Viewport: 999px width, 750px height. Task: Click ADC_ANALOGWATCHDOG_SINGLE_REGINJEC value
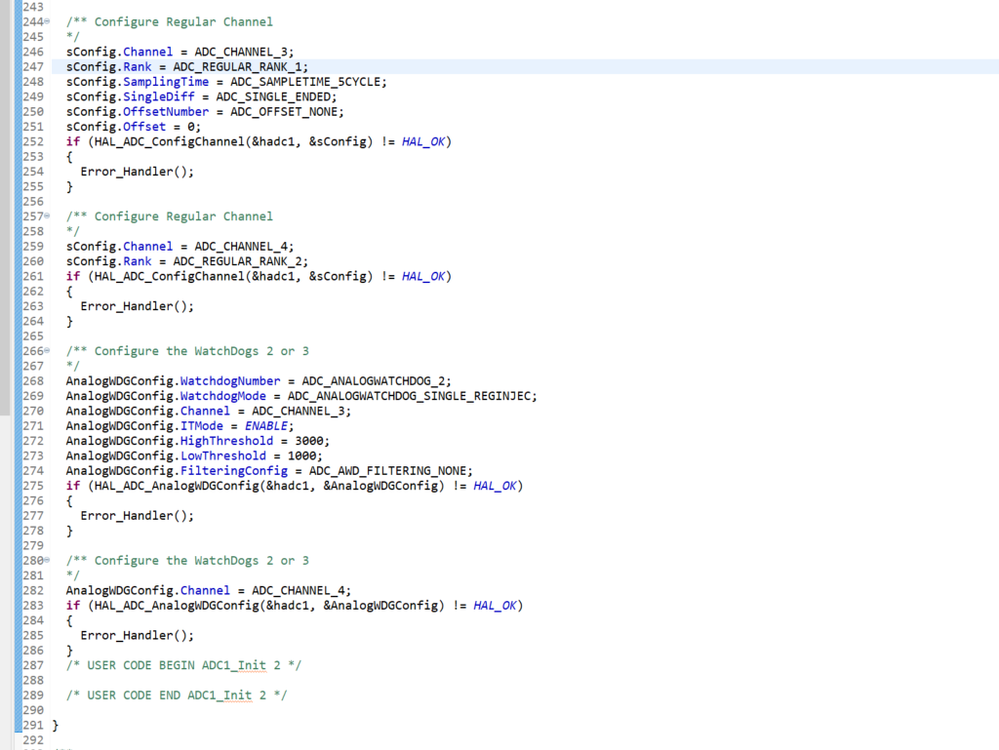pyautogui.click(x=409, y=396)
